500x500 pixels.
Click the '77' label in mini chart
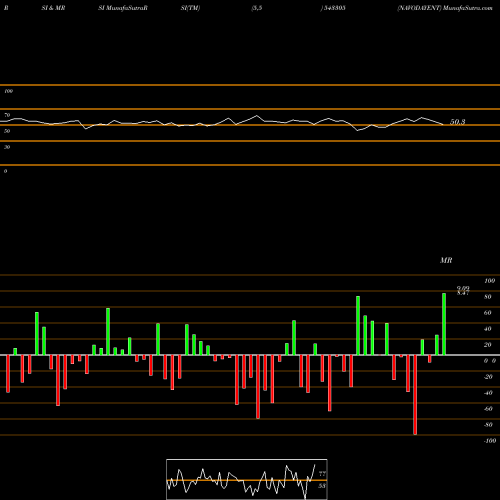[322, 474]
